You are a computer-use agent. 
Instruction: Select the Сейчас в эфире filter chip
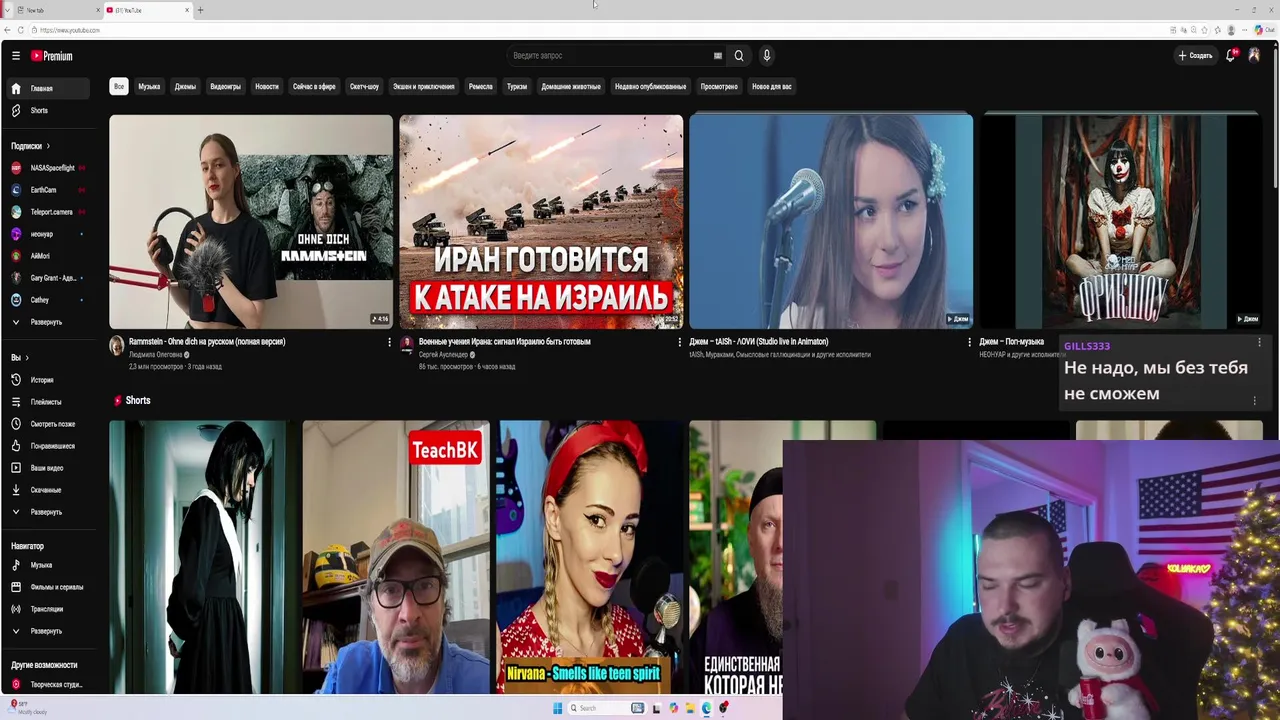(x=314, y=86)
